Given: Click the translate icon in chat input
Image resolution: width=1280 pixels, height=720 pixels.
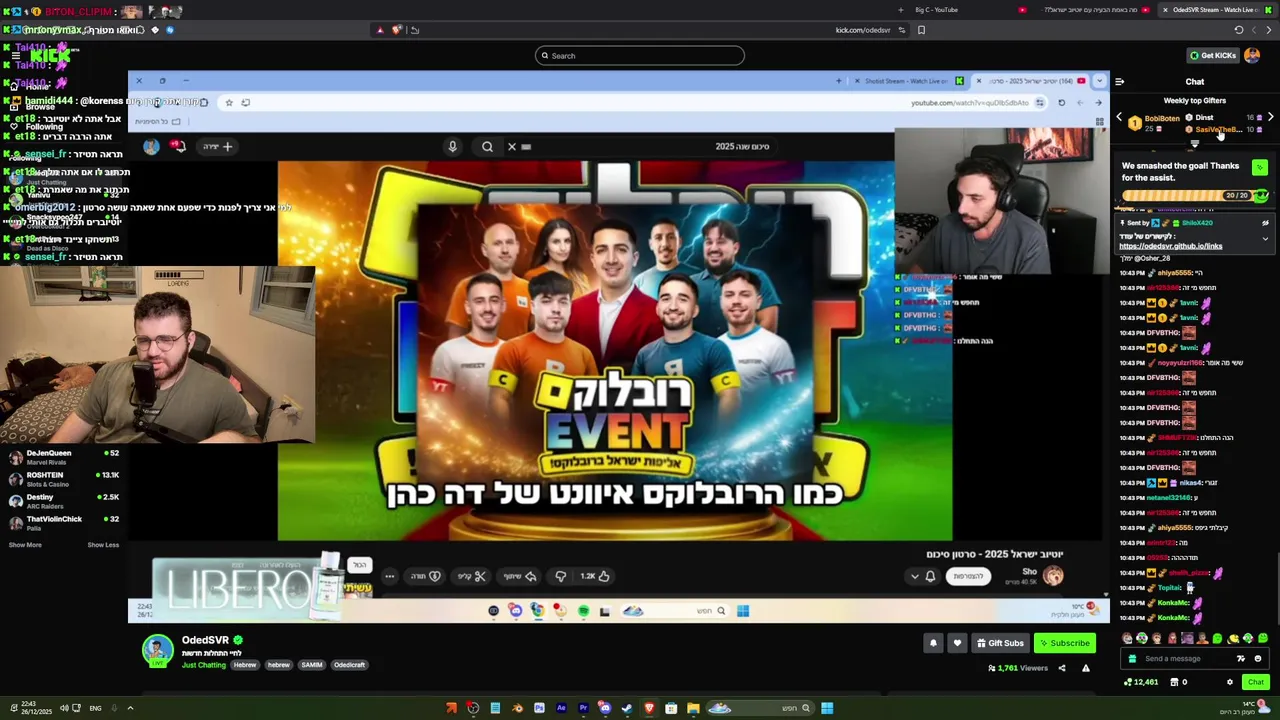Looking at the screenshot, I should pyautogui.click(x=1241, y=658).
